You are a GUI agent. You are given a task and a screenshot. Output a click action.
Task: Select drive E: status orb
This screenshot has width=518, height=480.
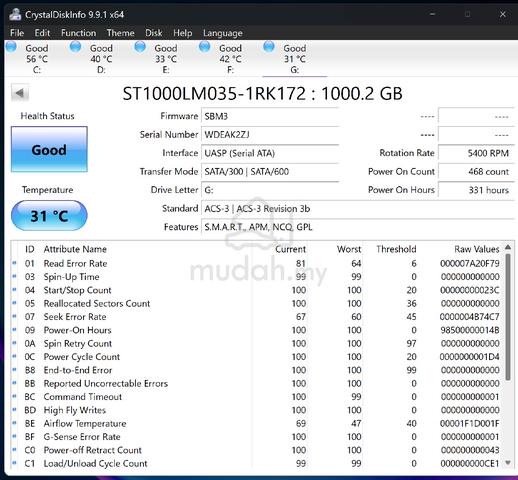tap(140, 47)
